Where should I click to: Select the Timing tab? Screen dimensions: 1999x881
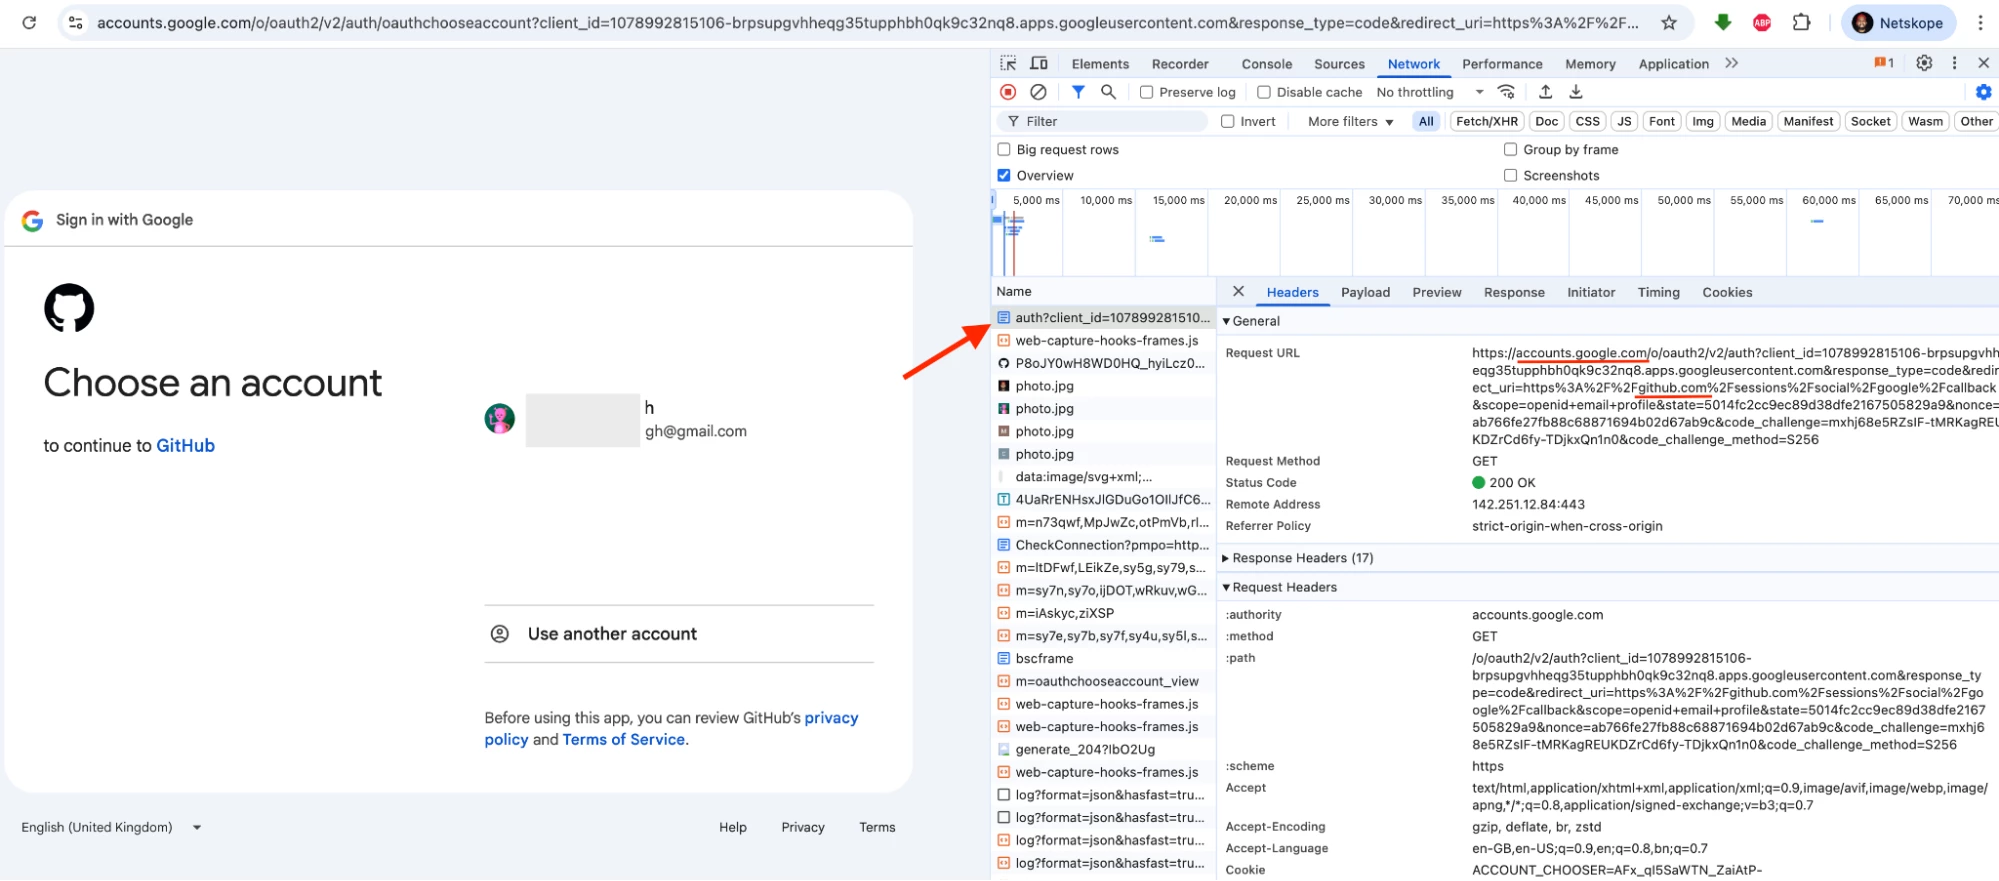[1658, 292]
